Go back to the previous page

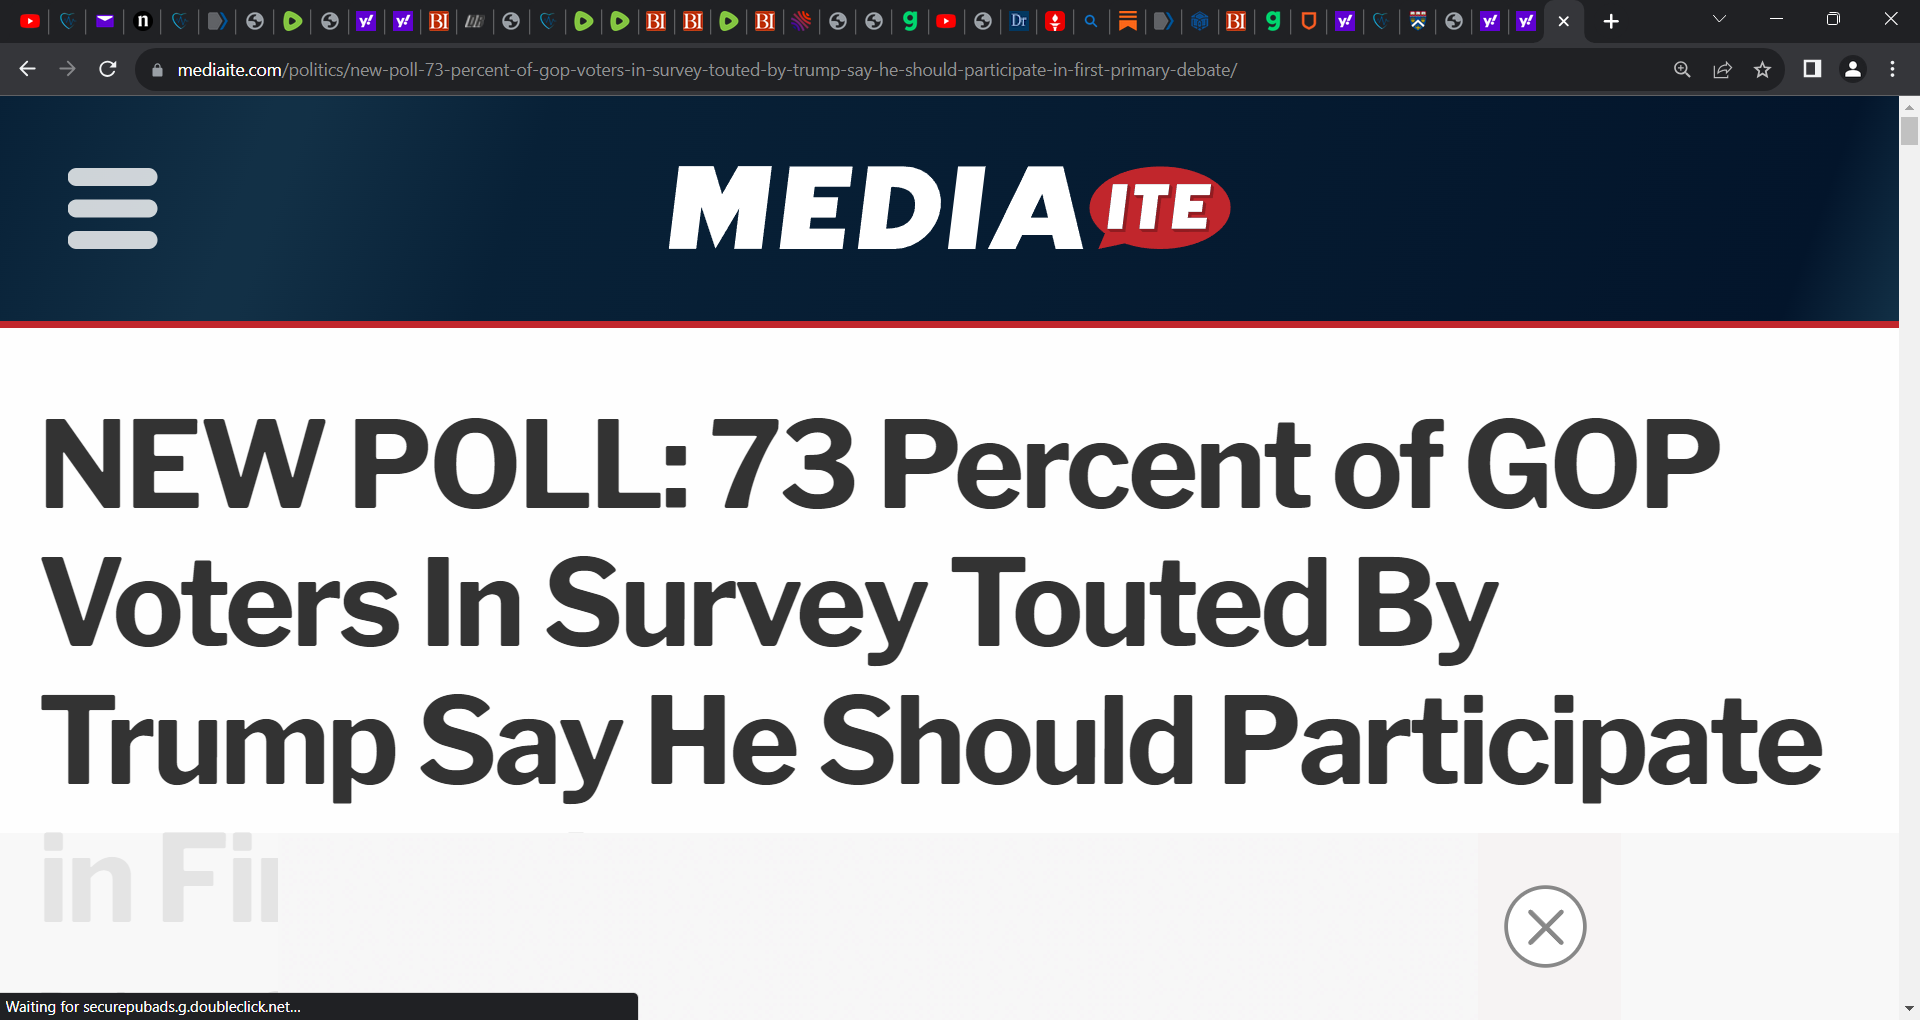point(28,69)
